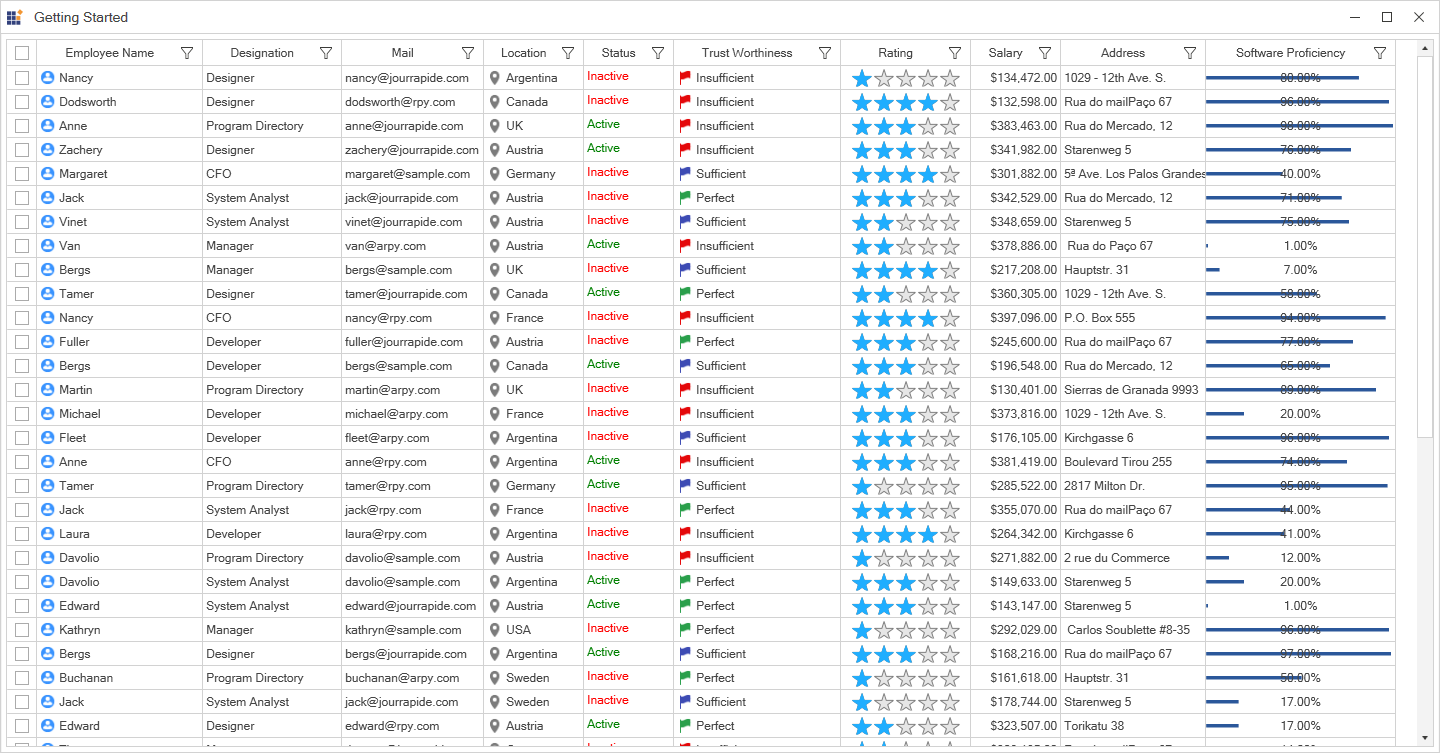Check the row checkbox for Margaret
1440x753 pixels.
point(22,174)
